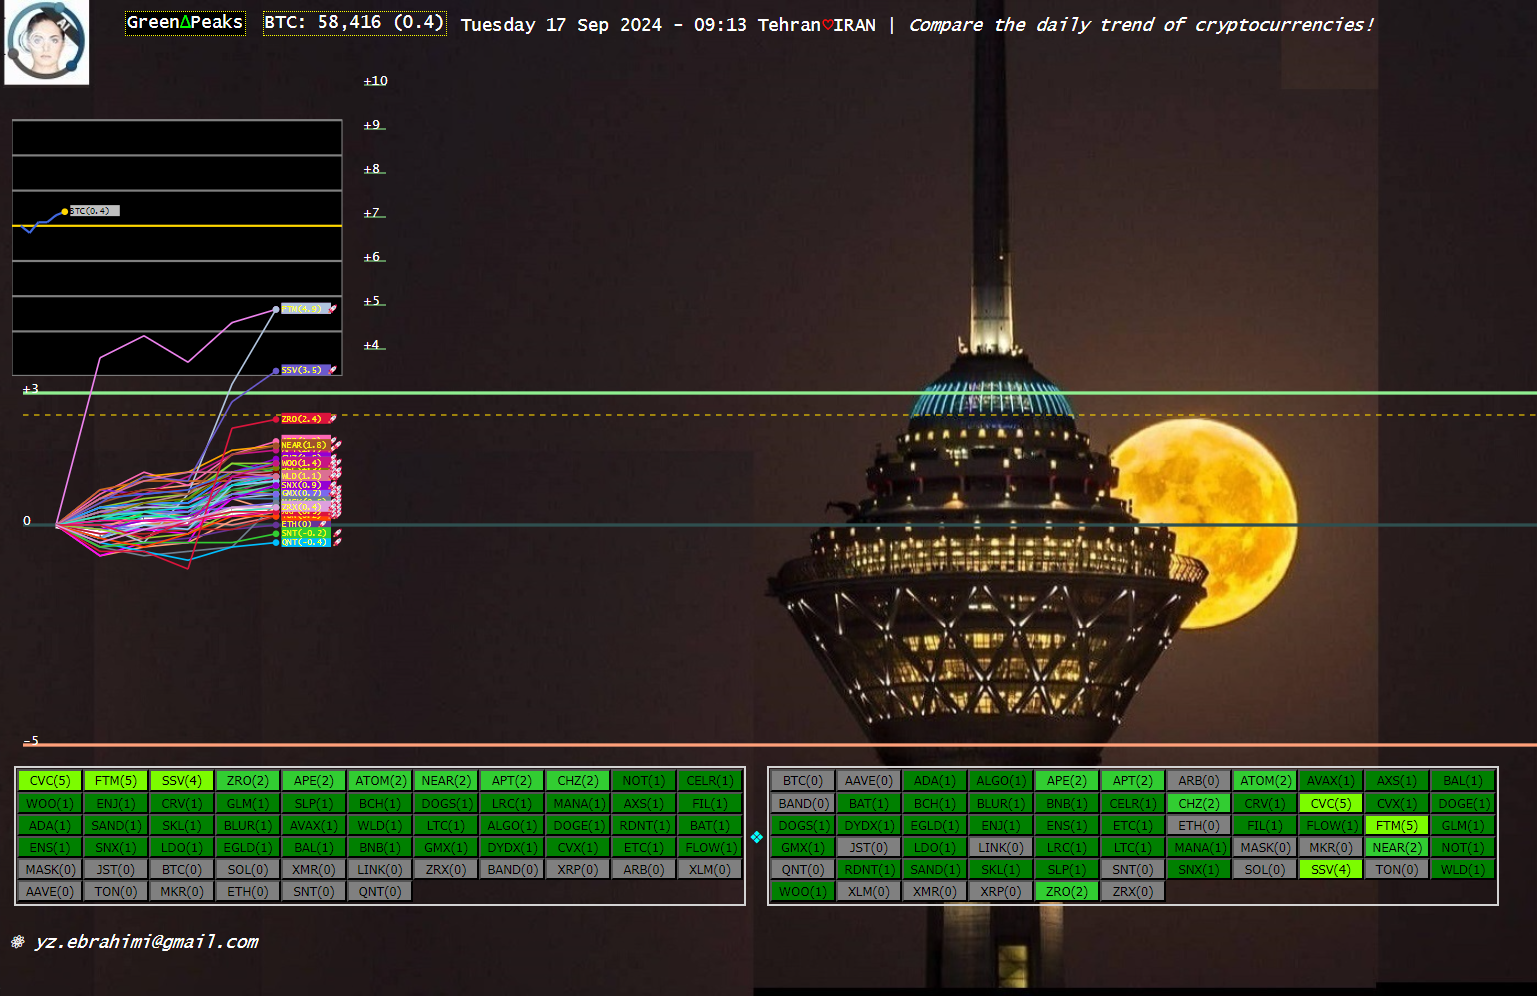Pick SSV(4) in the left coin panel
Viewport: 1537px width, 996px height.
[x=182, y=781]
